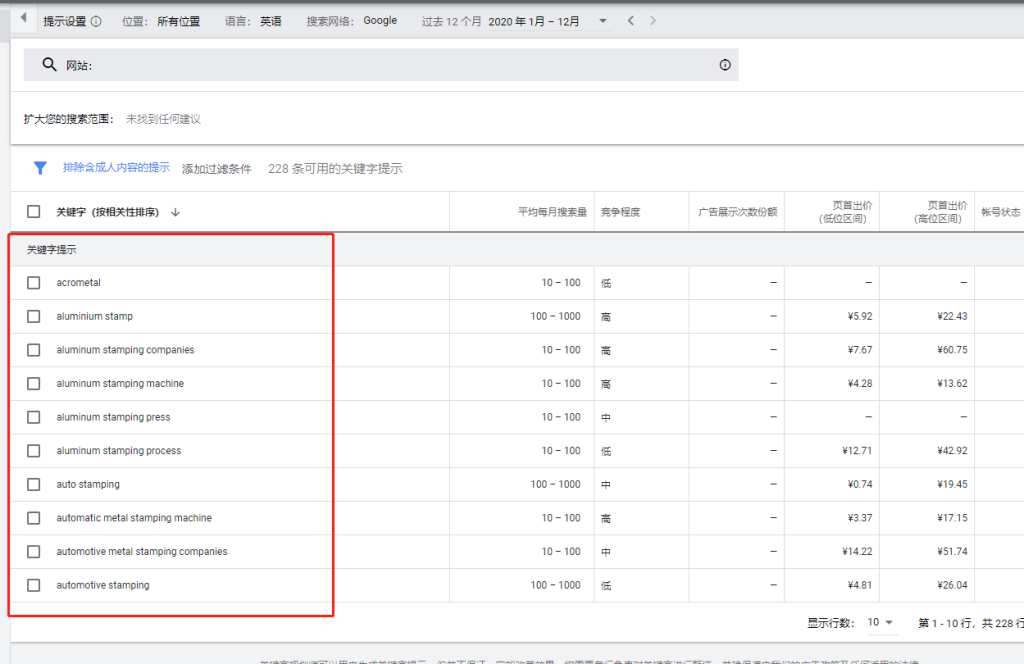The width and height of the screenshot is (1024, 664).
Task: Click sort arrow in 关键字 column header
Action: tap(176, 212)
